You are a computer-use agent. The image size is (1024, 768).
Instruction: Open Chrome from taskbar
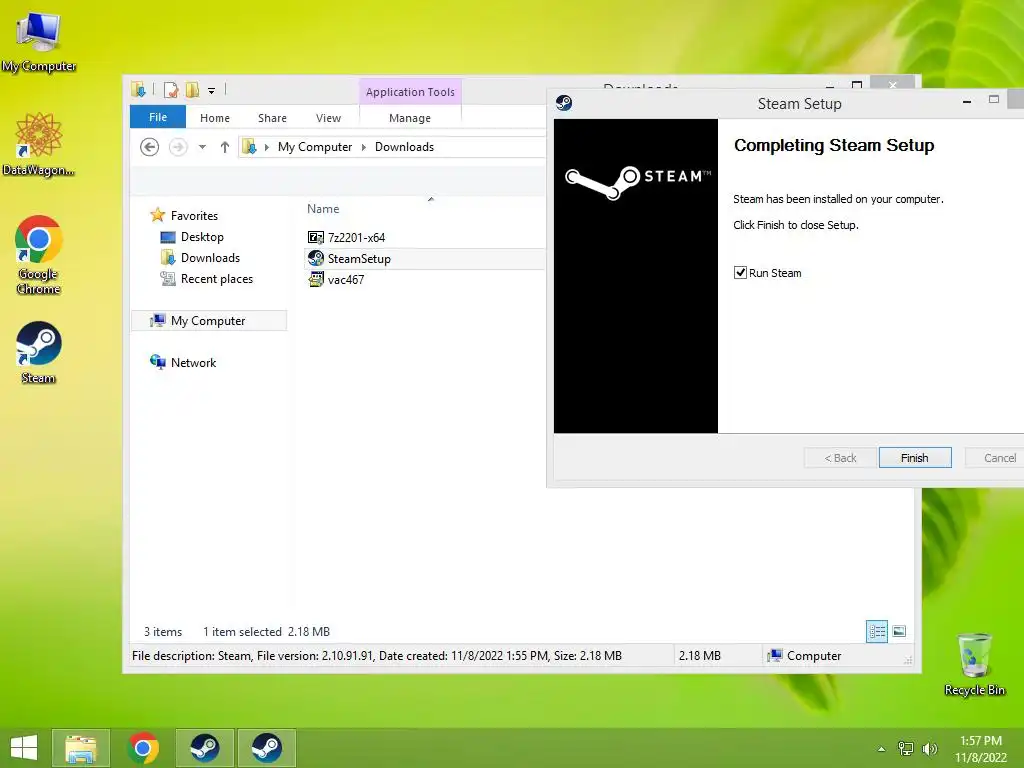tap(143, 748)
